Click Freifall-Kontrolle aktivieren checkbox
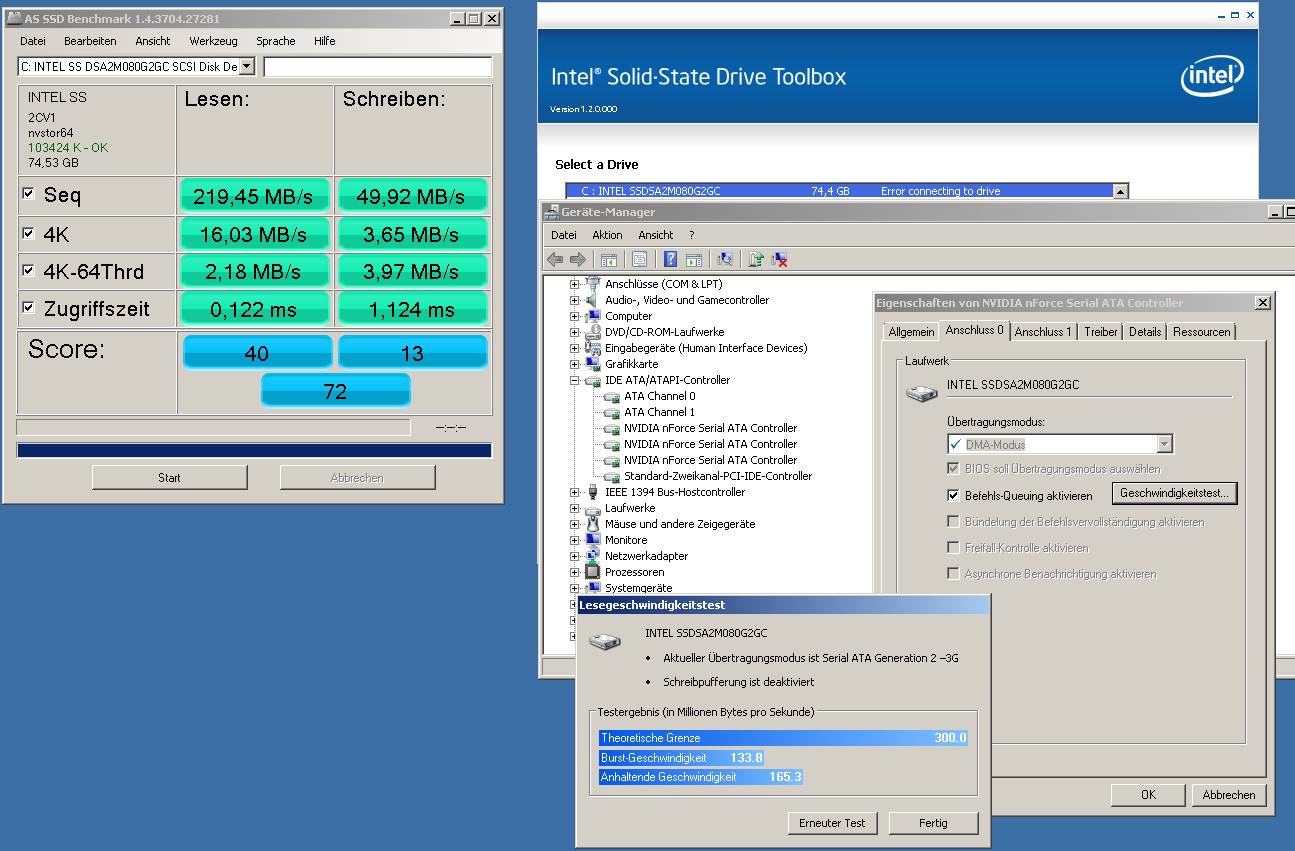The height and width of the screenshot is (851, 1295). point(953,548)
